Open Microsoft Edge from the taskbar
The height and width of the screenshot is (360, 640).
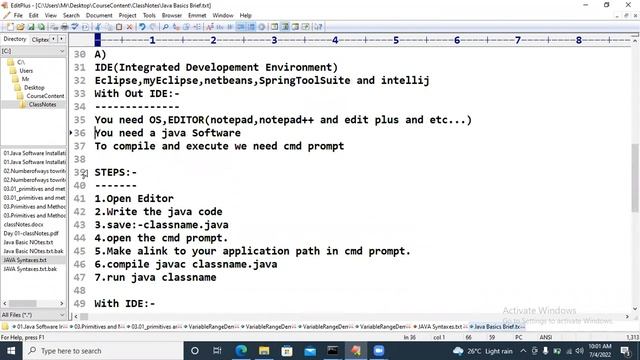click(x=241, y=351)
